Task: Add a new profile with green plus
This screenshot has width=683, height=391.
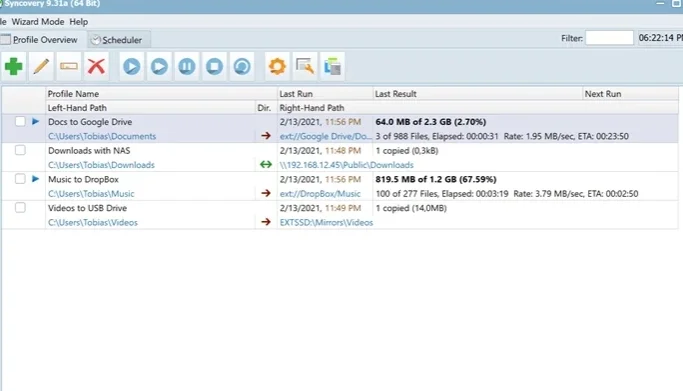Action: [x=14, y=67]
